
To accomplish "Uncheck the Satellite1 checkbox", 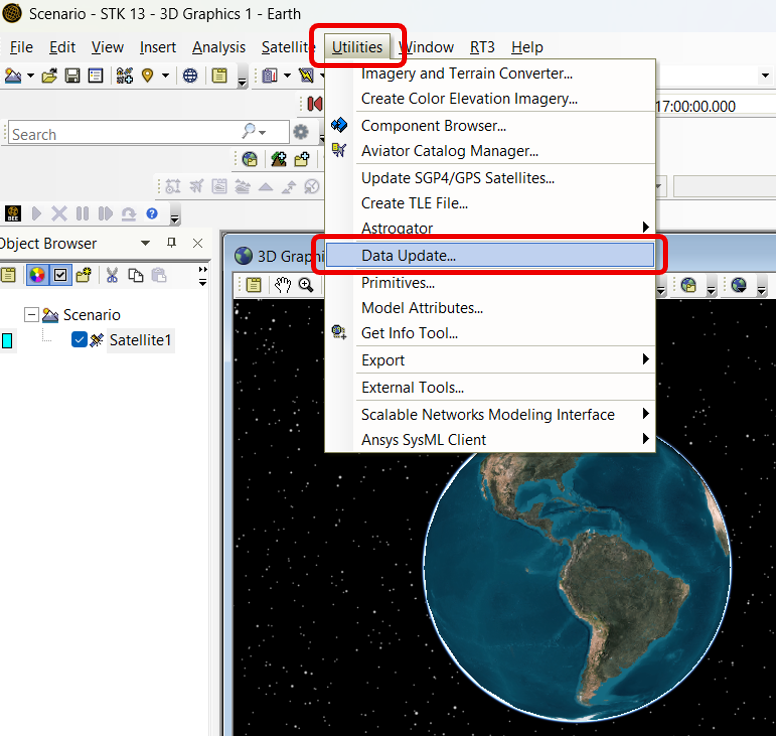I will point(80,340).
